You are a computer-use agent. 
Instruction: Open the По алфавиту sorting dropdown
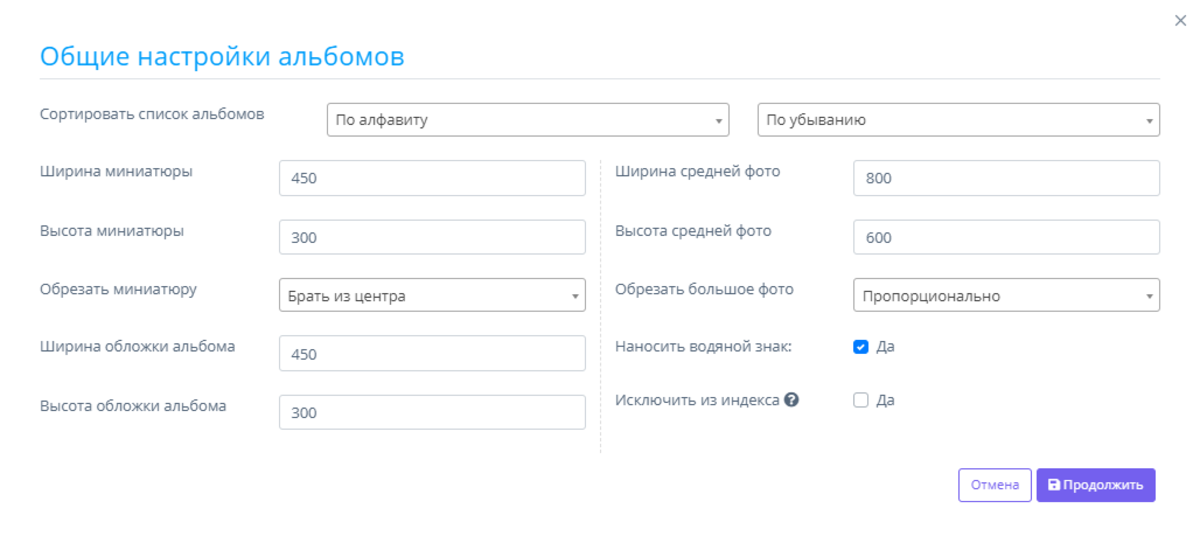(528, 120)
